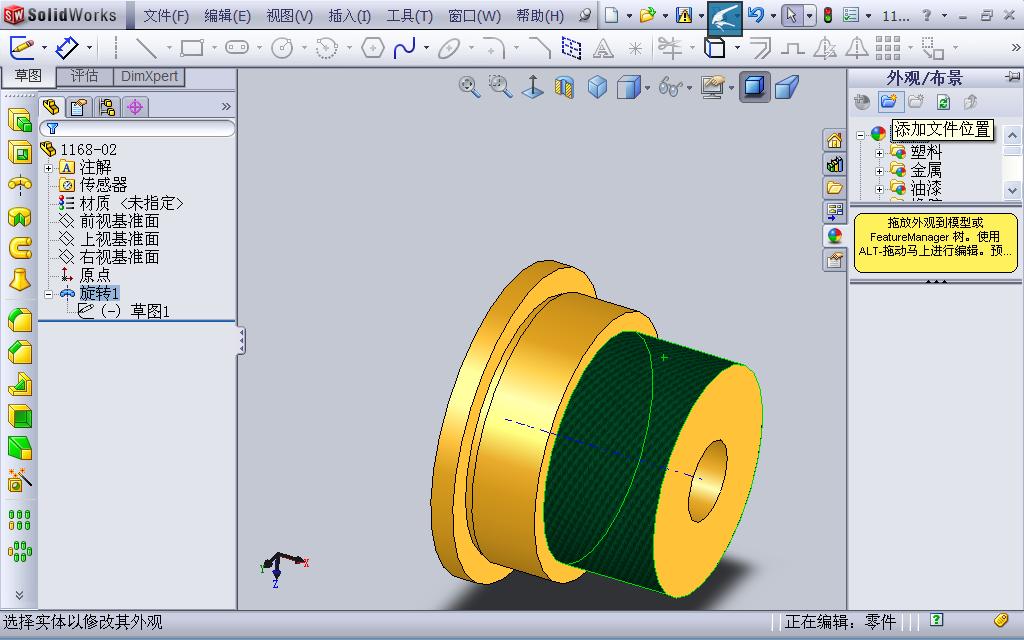The width and height of the screenshot is (1024, 640).
Task: Select the 前视基准面 plane
Action: (x=120, y=221)
